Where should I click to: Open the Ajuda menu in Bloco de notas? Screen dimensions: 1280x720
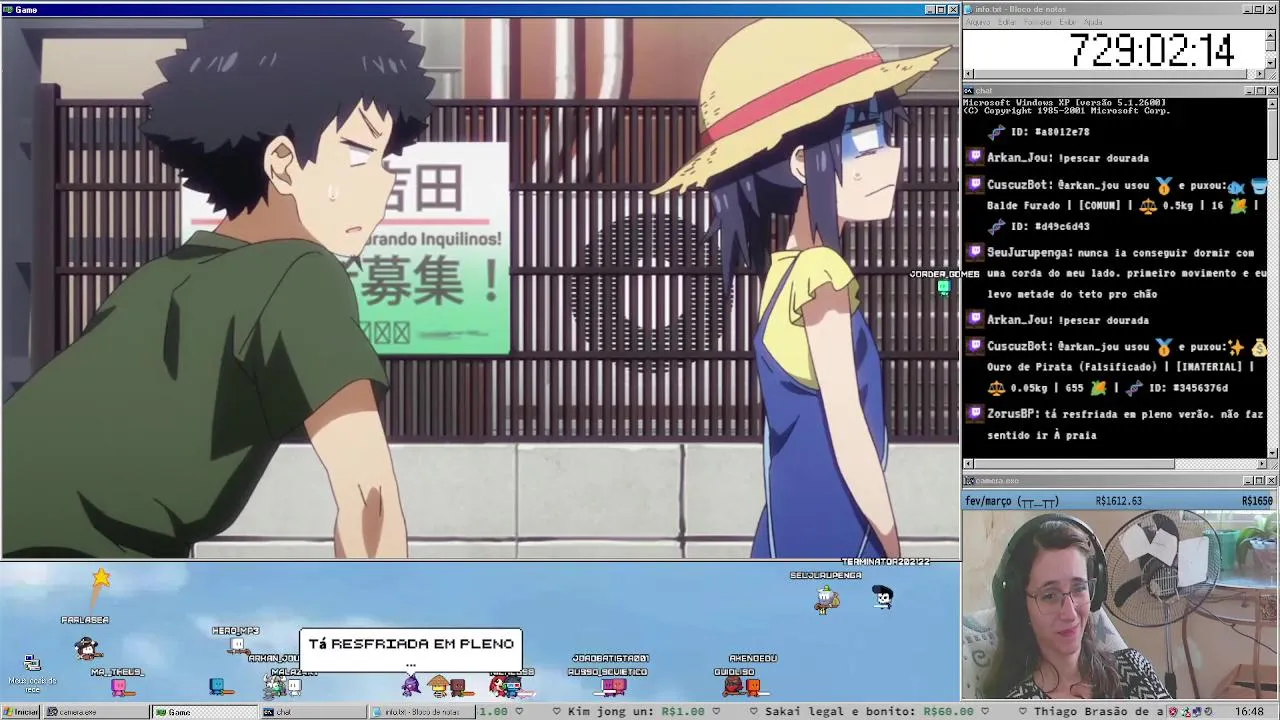(1093, 22)
